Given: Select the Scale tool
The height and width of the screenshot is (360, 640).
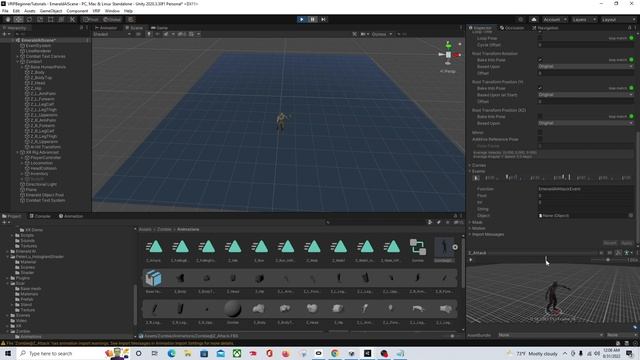Looking at the screenshot, I should click(x=40, y=19).
